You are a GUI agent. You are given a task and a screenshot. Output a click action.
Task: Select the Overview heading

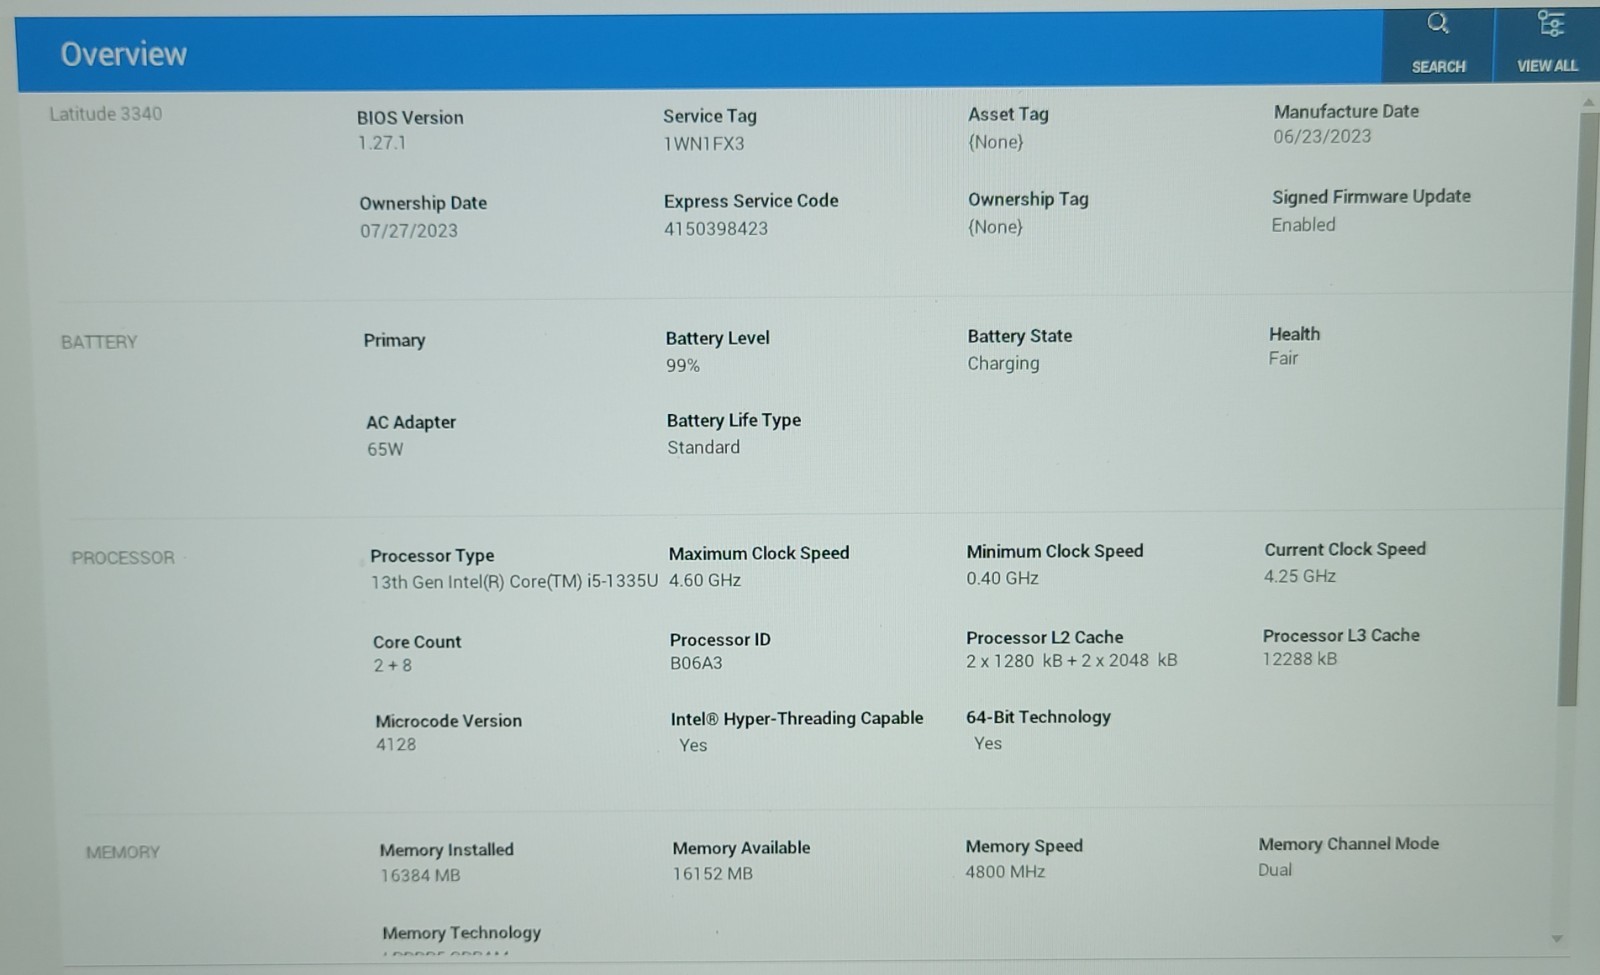tap(123, 54)
